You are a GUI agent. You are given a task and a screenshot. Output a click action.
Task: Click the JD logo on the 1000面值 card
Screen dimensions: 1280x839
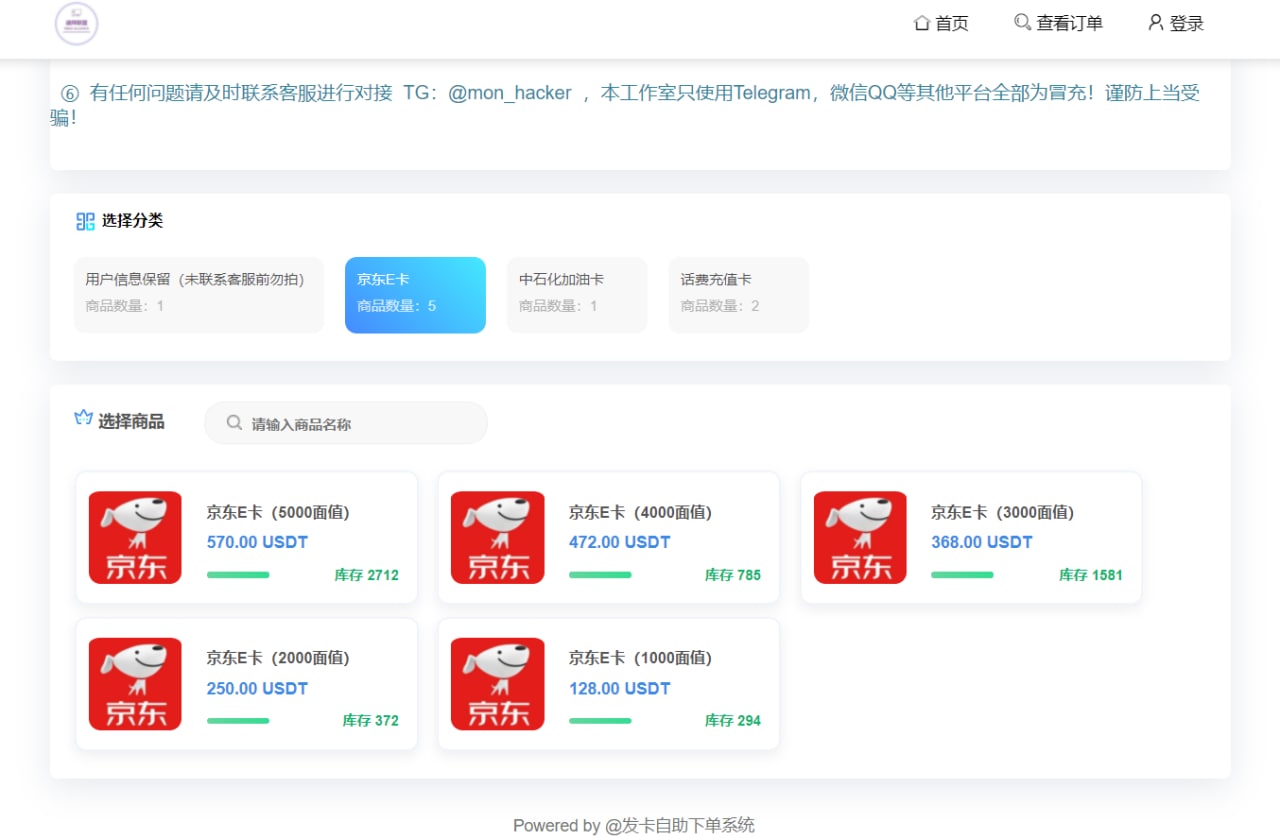[497, 684]
